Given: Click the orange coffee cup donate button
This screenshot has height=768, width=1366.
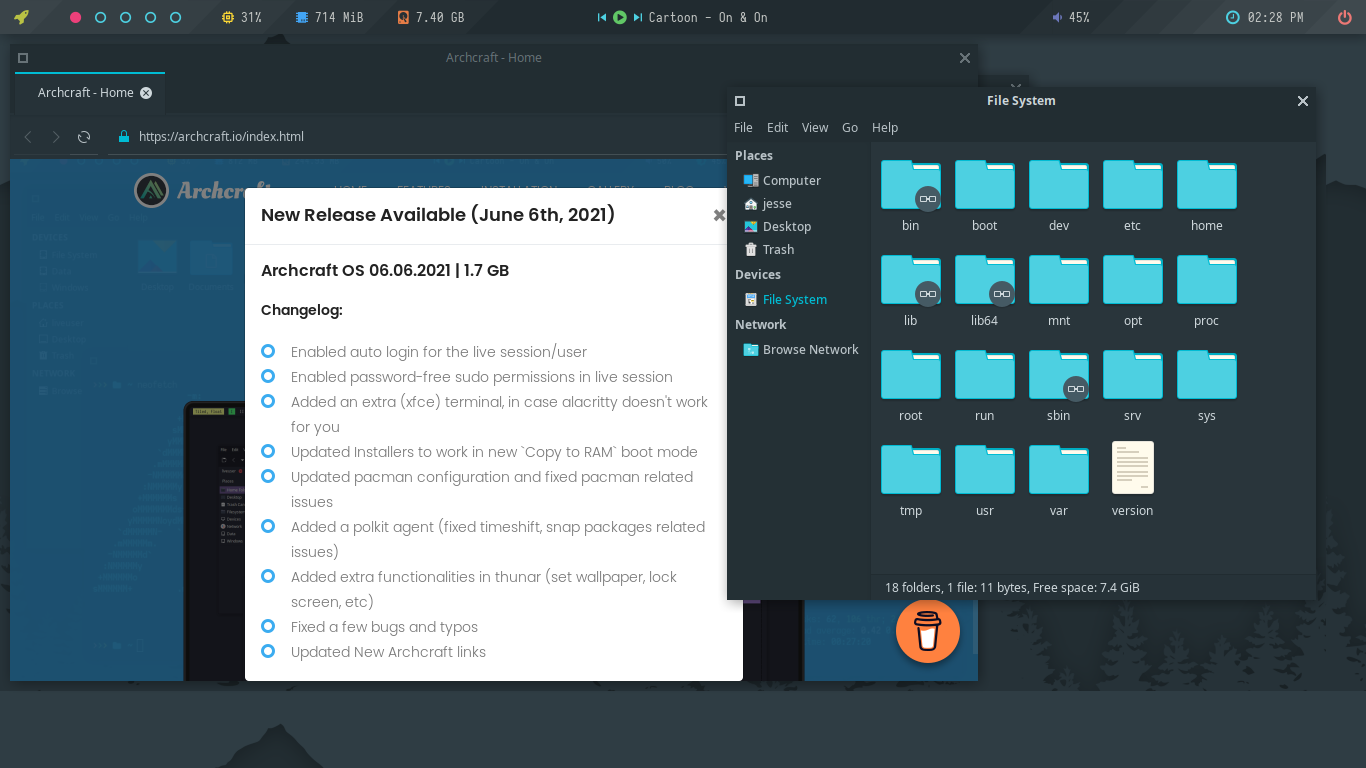Looking at the screenshot, I should [x=928, y=631].
